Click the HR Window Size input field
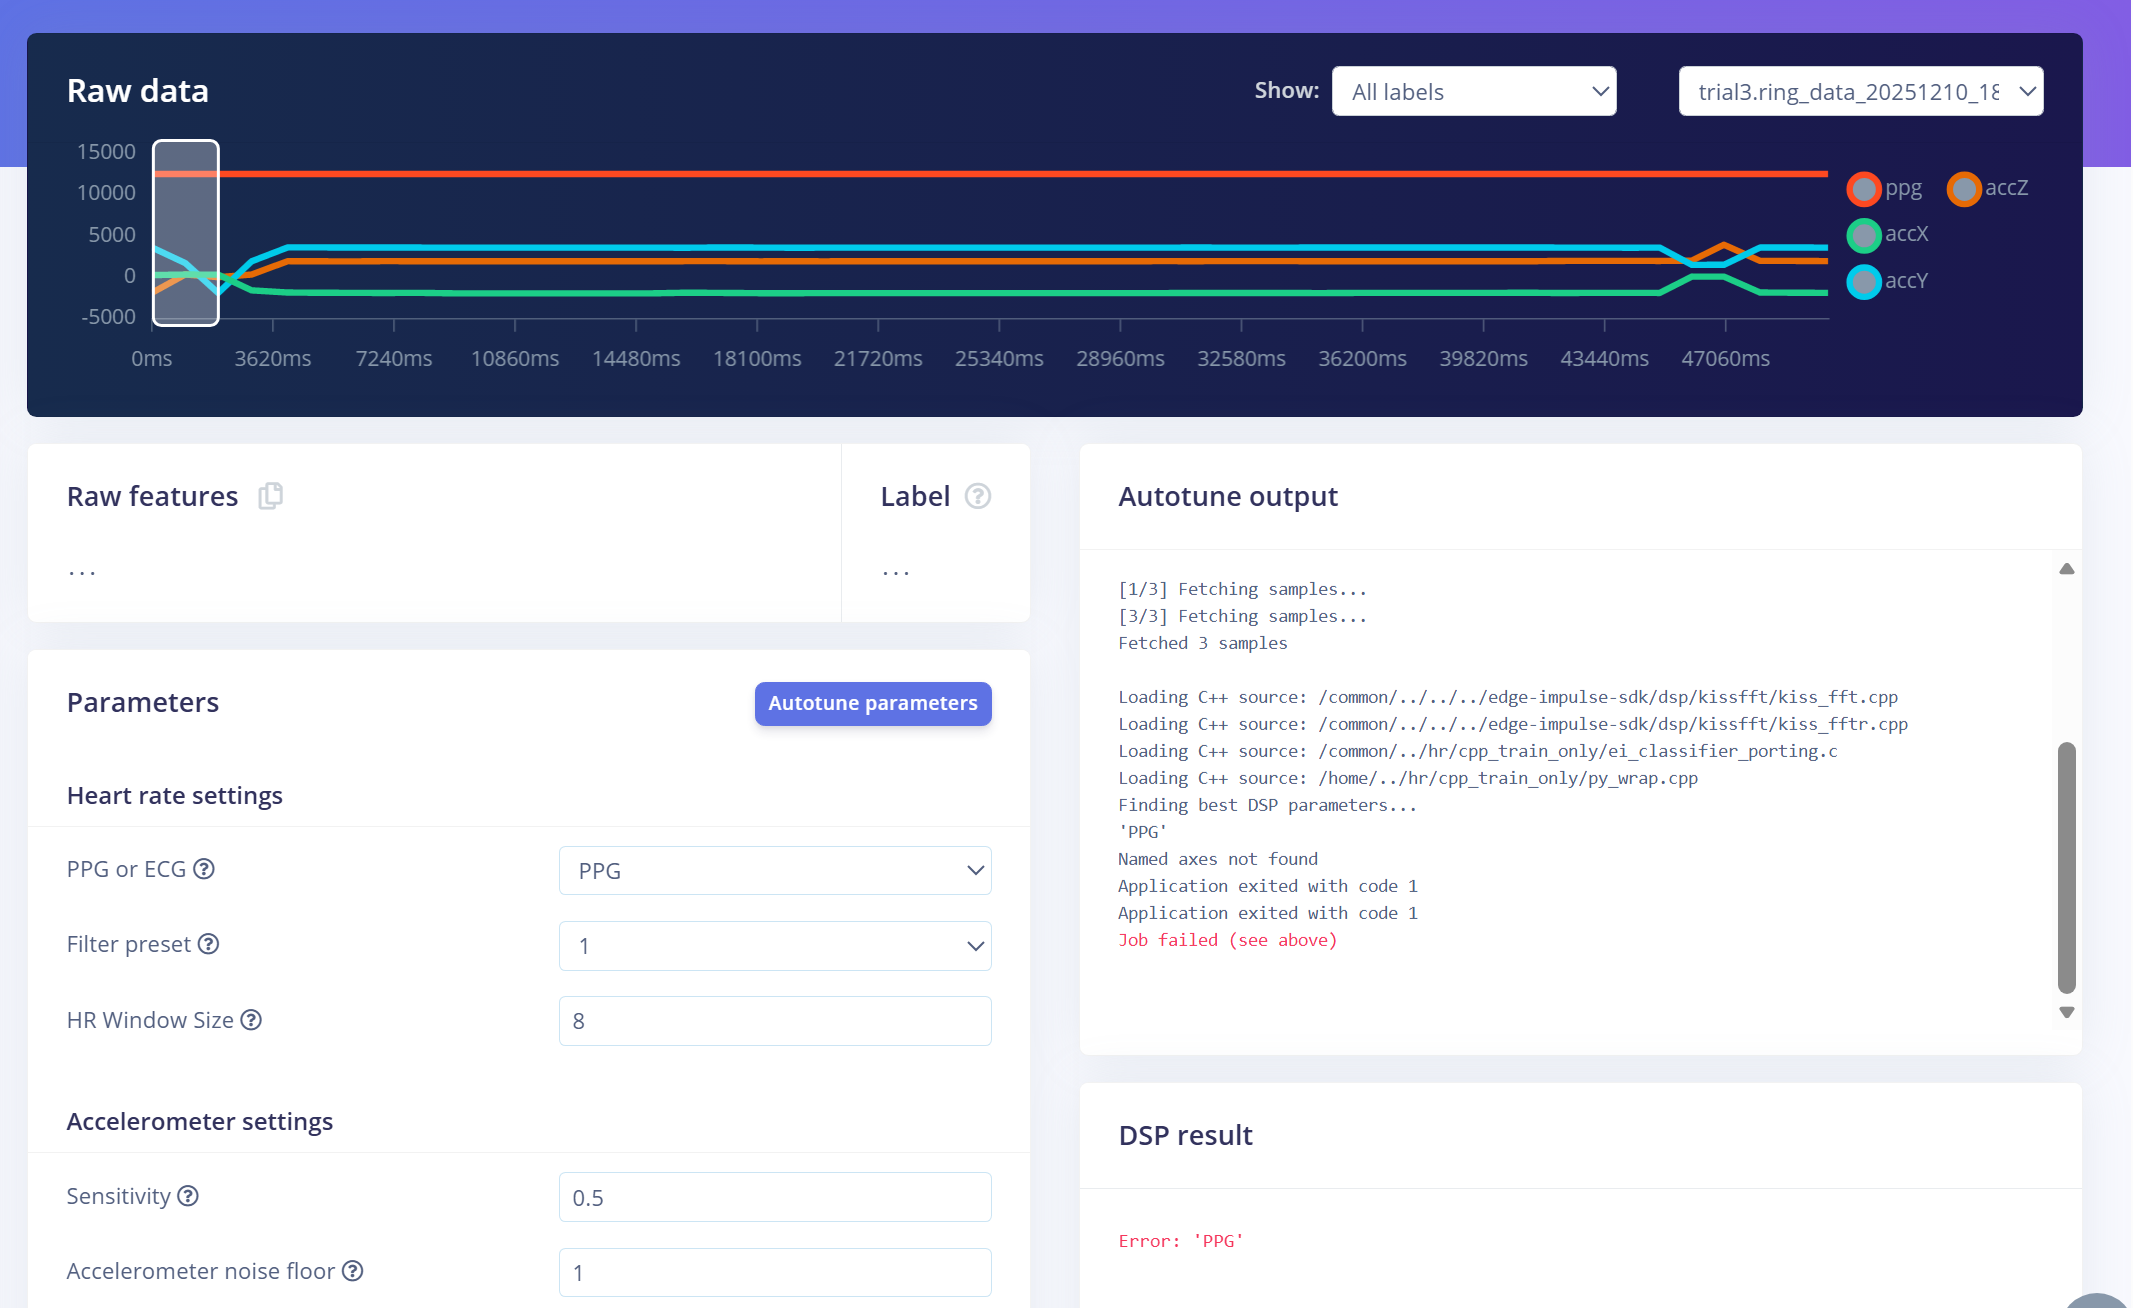This screenshot has height=1308, width=2133. click(775, 1021)
